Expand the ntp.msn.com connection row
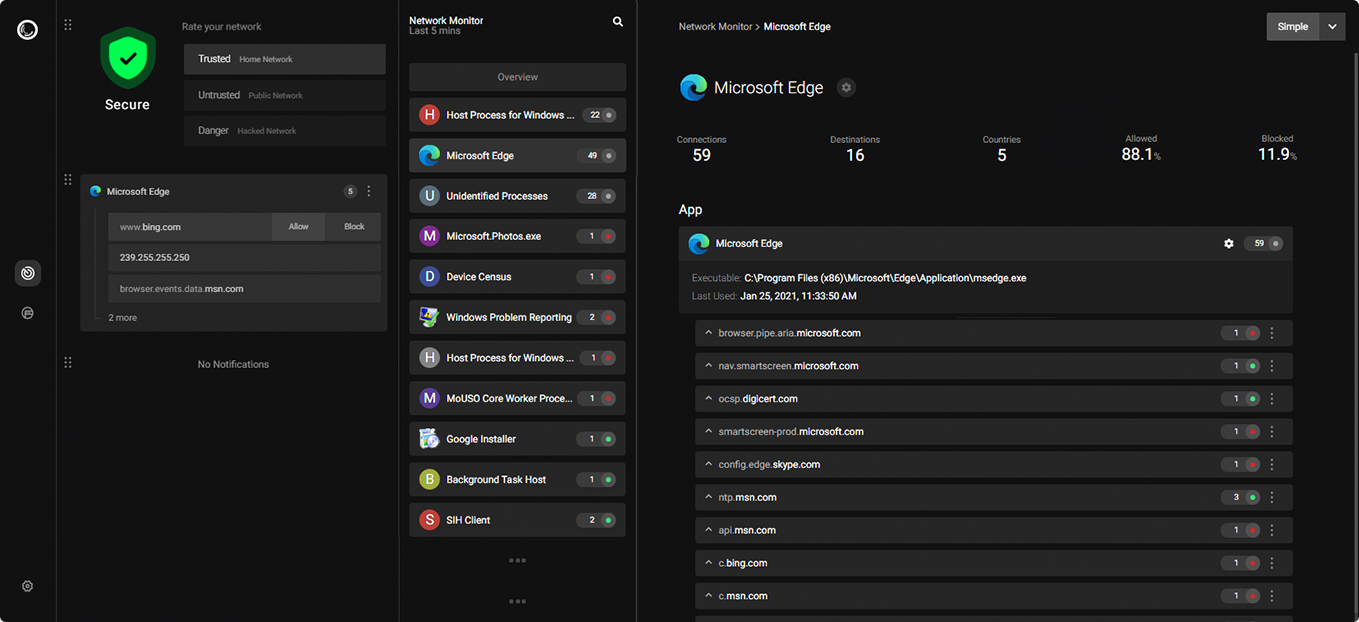Image resolution: width=1359 pixels, height=622 pixels. (x=709, y=497)
